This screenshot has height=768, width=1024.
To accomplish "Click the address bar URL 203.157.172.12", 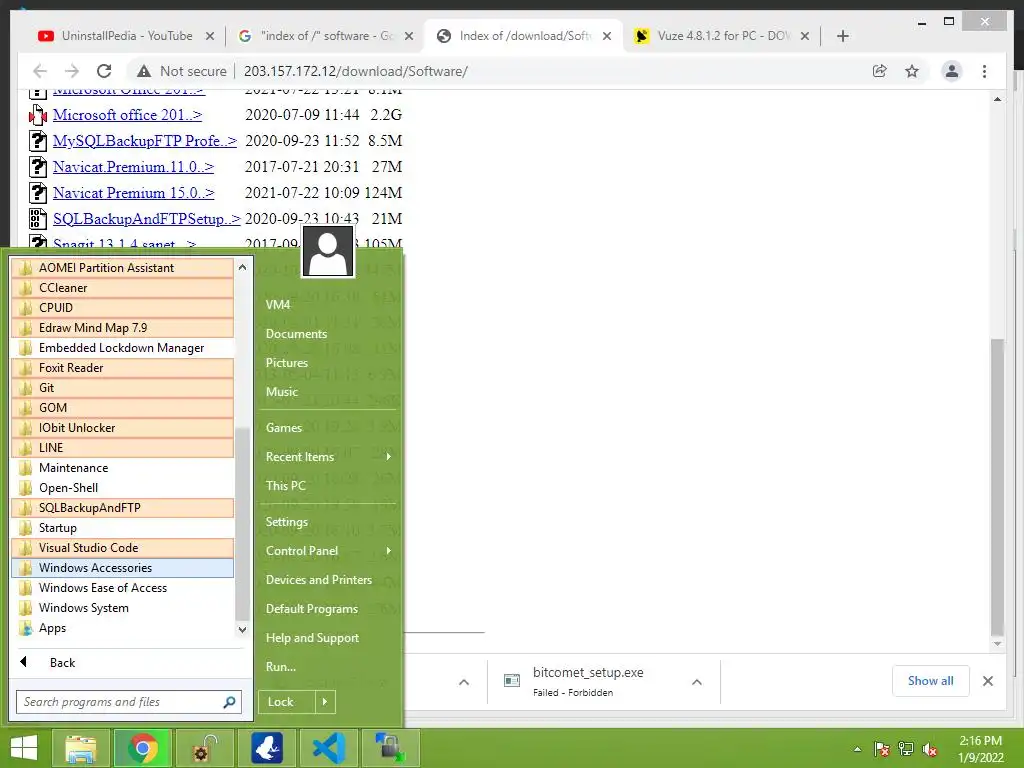I will coord(356,71).
